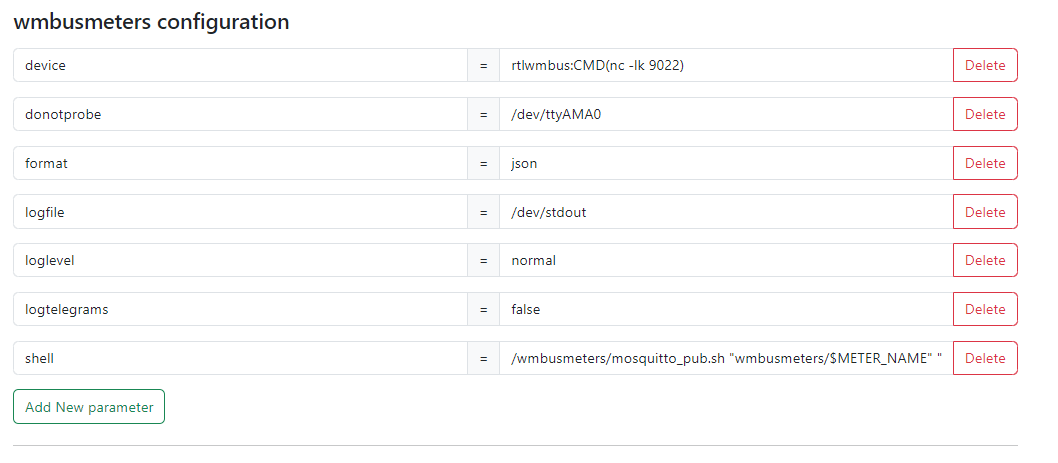Edit the /dev/ttyAMA0 value field
Screen dimensions: 1058x463
tap(726, 114)
